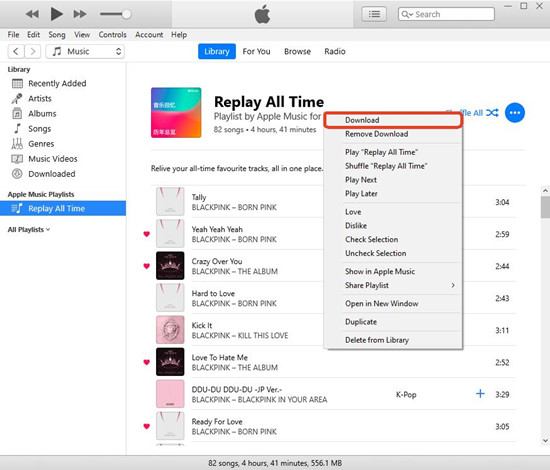Expand the All Playlists section
The height and width of the screenshot is (470, 550).
29,230
